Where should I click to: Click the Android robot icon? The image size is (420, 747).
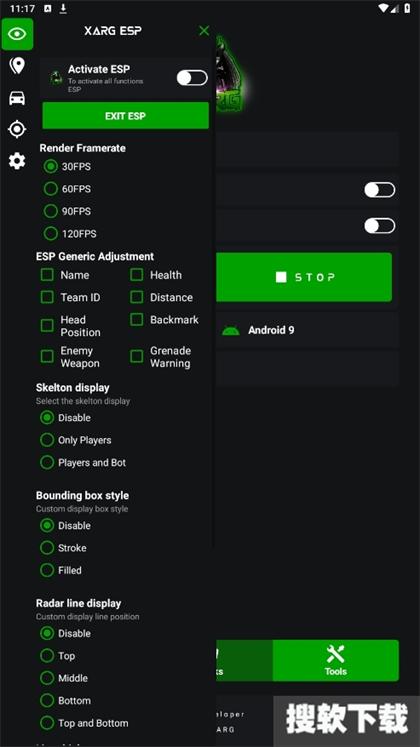pos(231,330)
